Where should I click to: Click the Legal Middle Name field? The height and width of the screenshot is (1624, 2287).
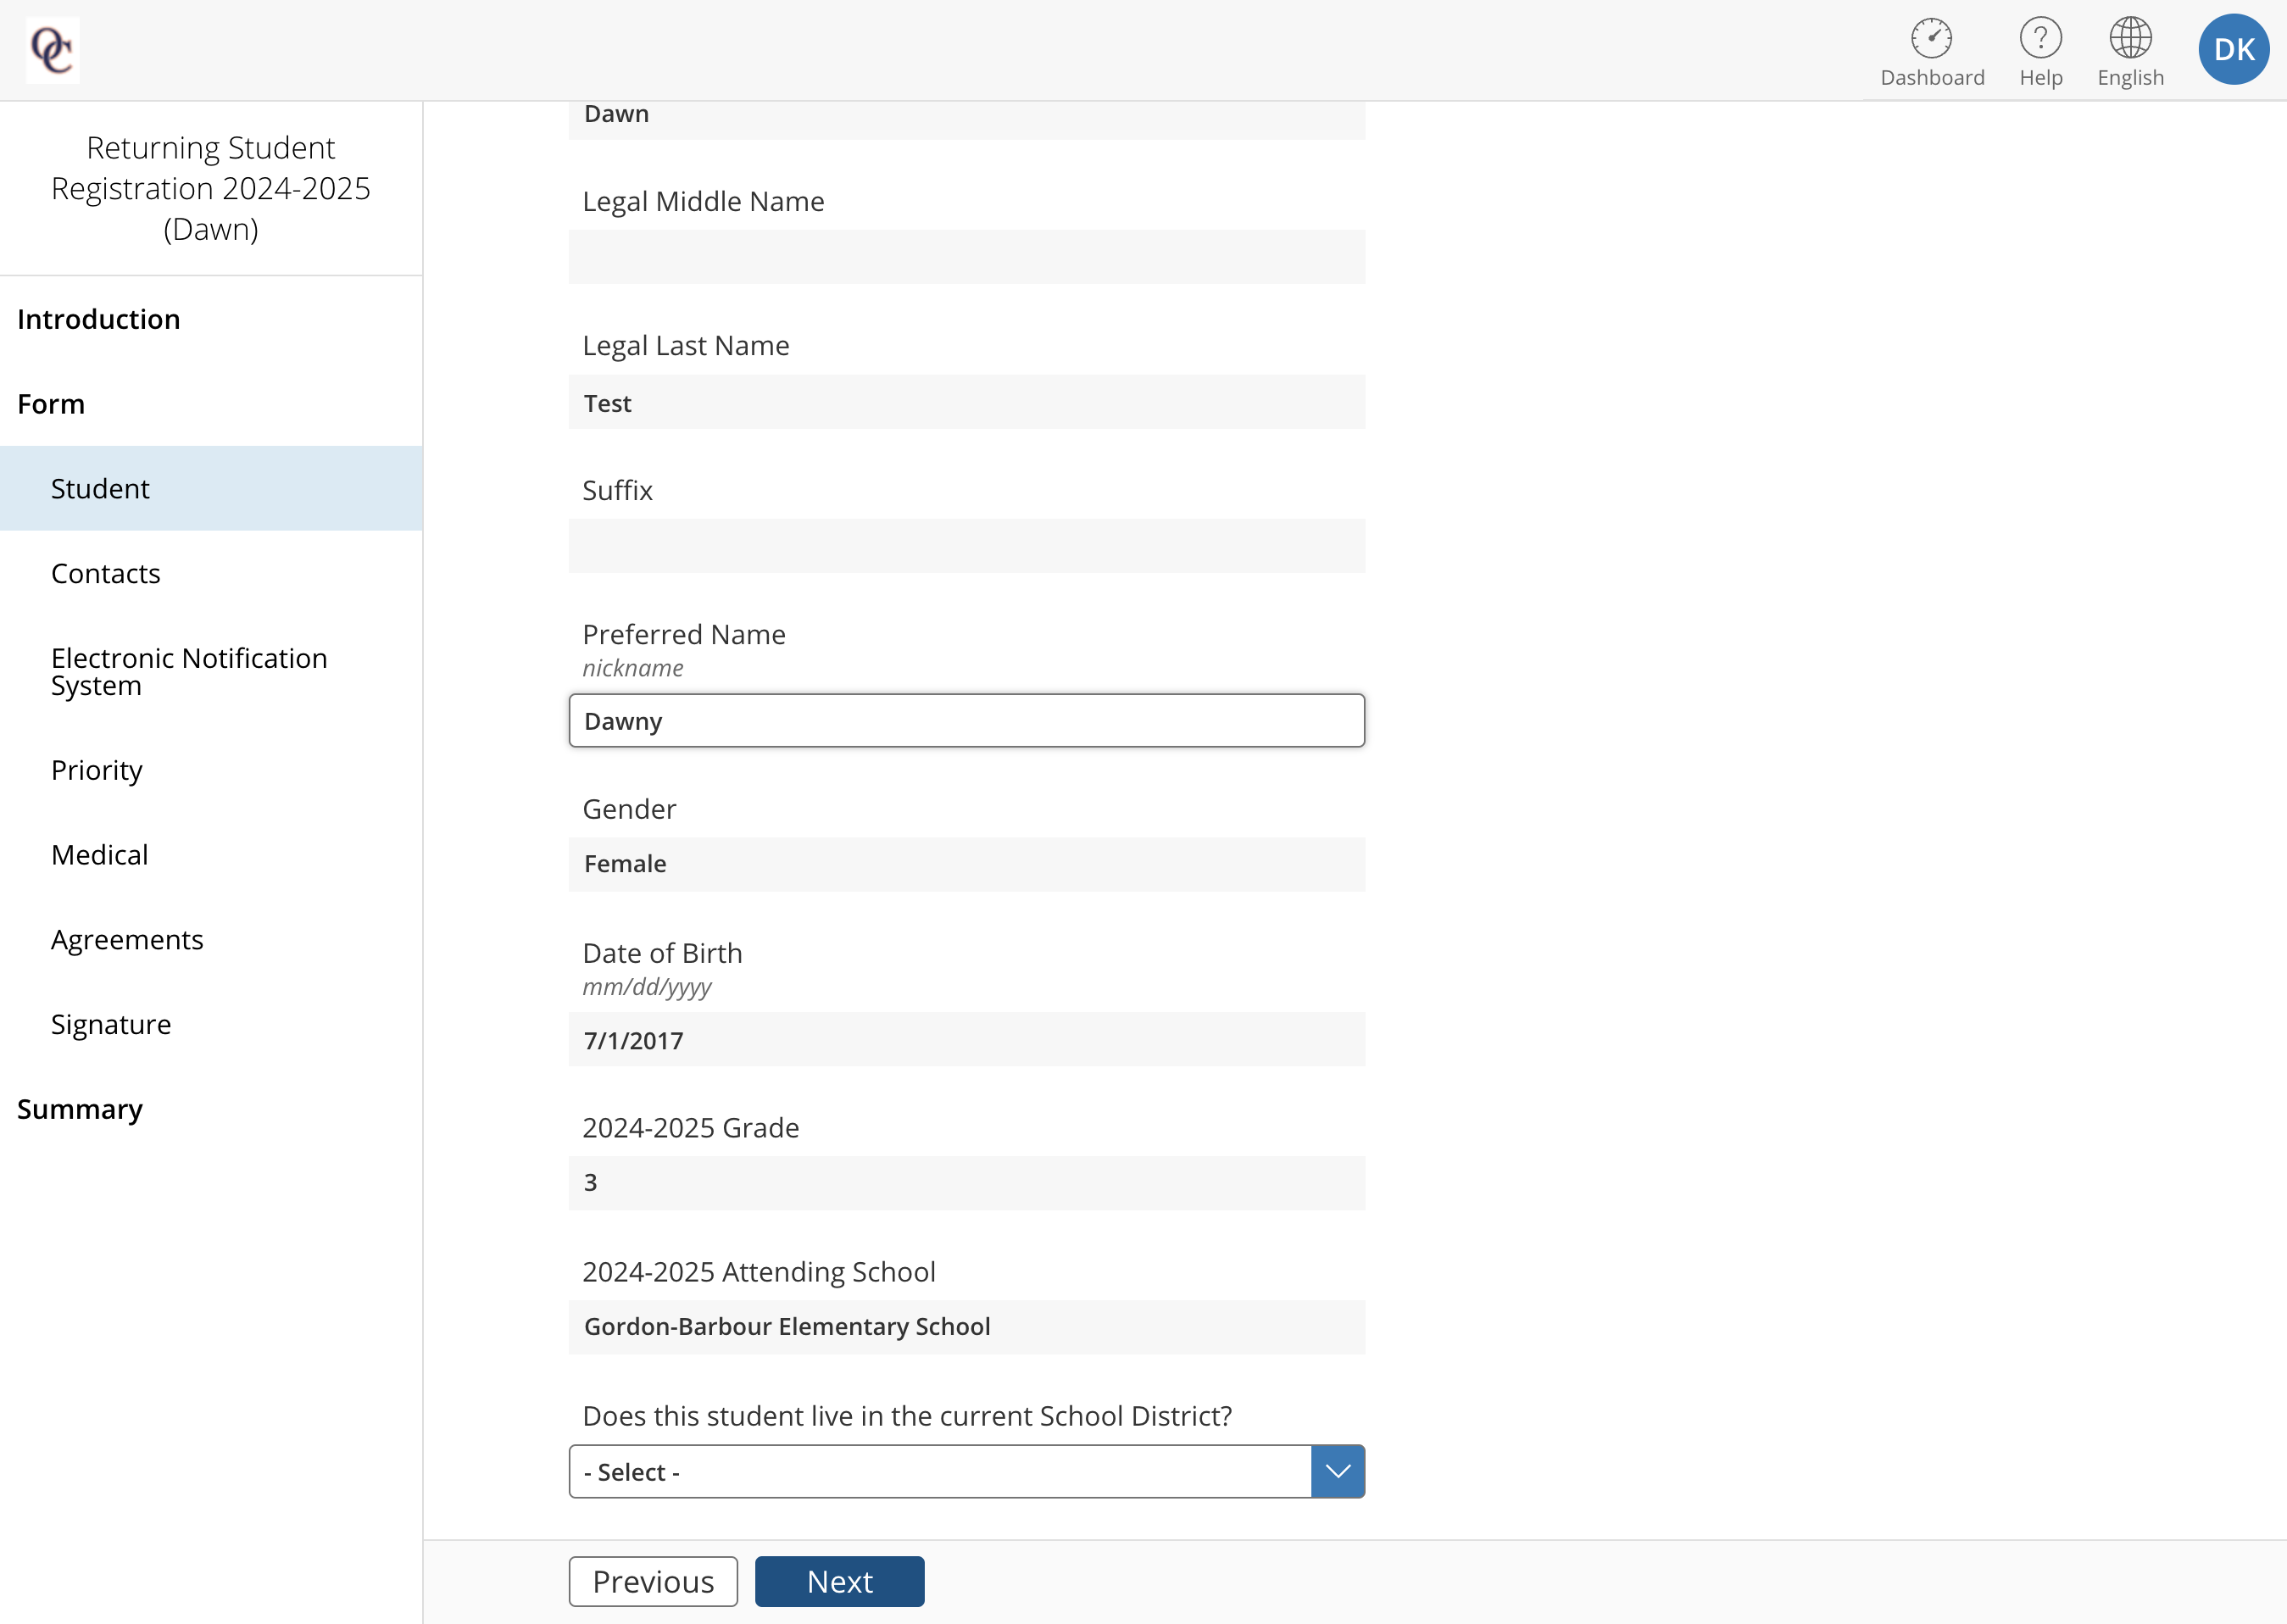(x=966, y=257)
